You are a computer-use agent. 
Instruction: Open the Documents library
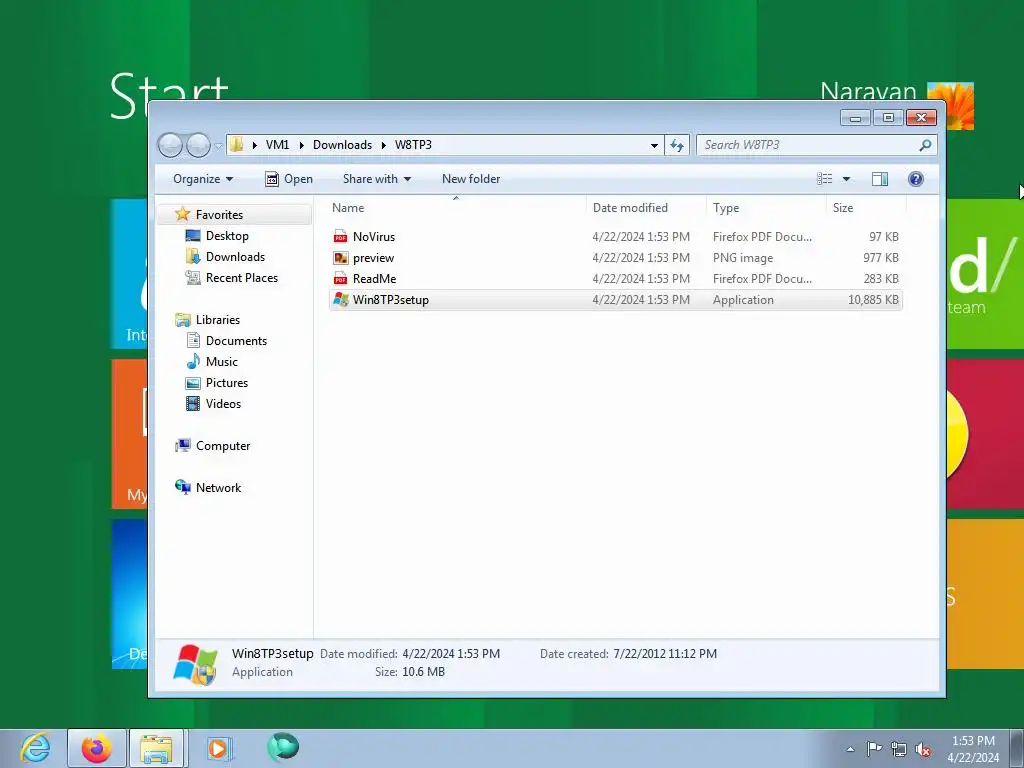(x=236, y=341)
